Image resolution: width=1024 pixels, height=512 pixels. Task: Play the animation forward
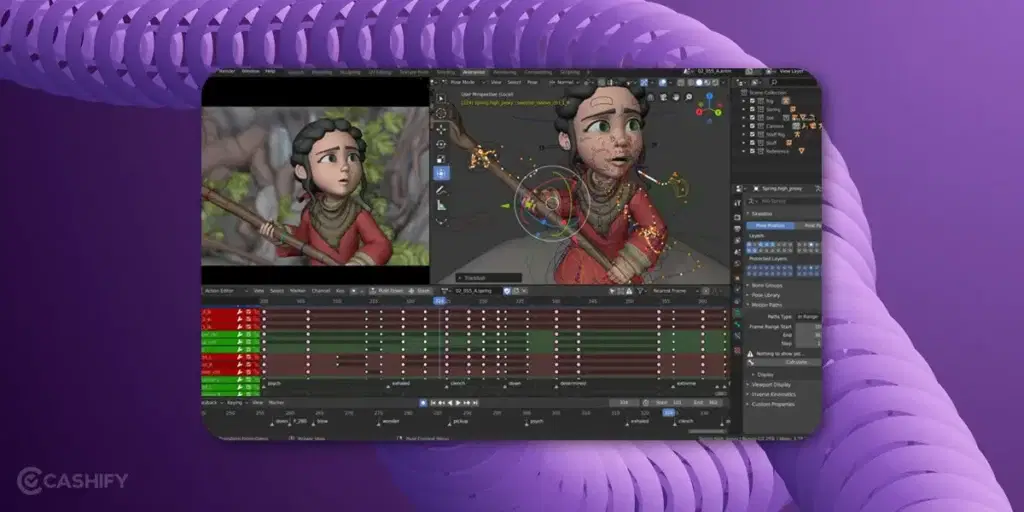pyautogui.click(x=458, y=403)
